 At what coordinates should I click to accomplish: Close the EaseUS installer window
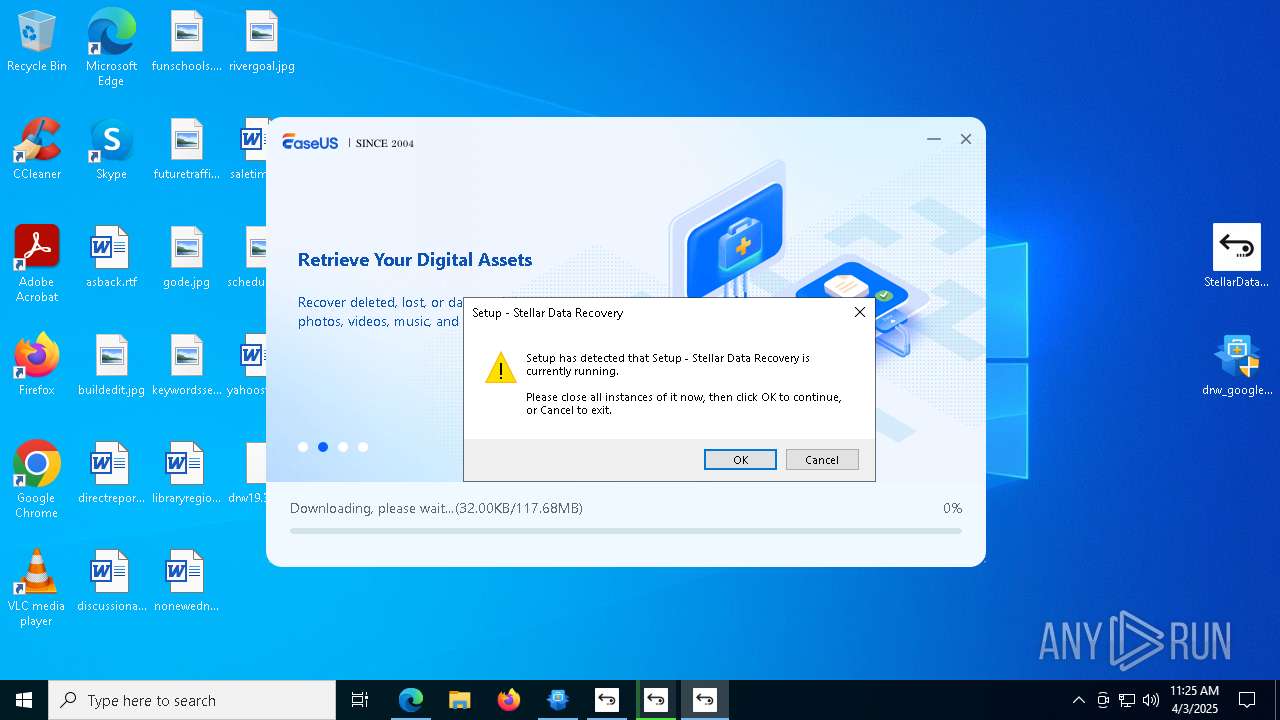[966, 139]
